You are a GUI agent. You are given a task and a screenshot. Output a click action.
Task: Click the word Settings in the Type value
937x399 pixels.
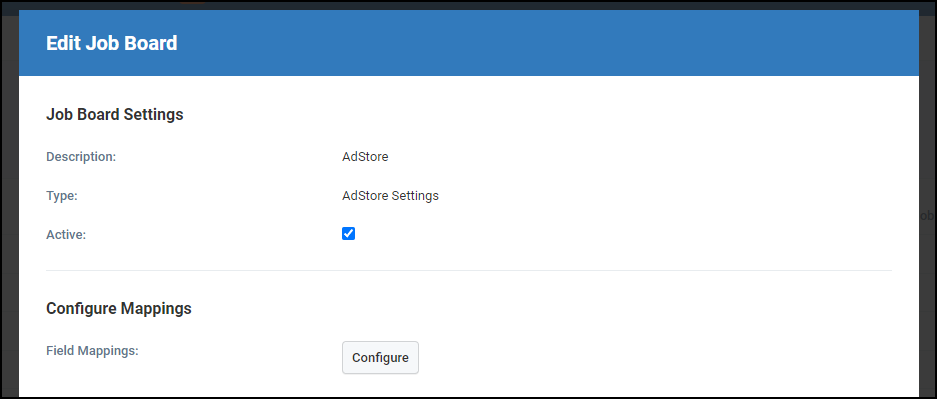(415, 196)
